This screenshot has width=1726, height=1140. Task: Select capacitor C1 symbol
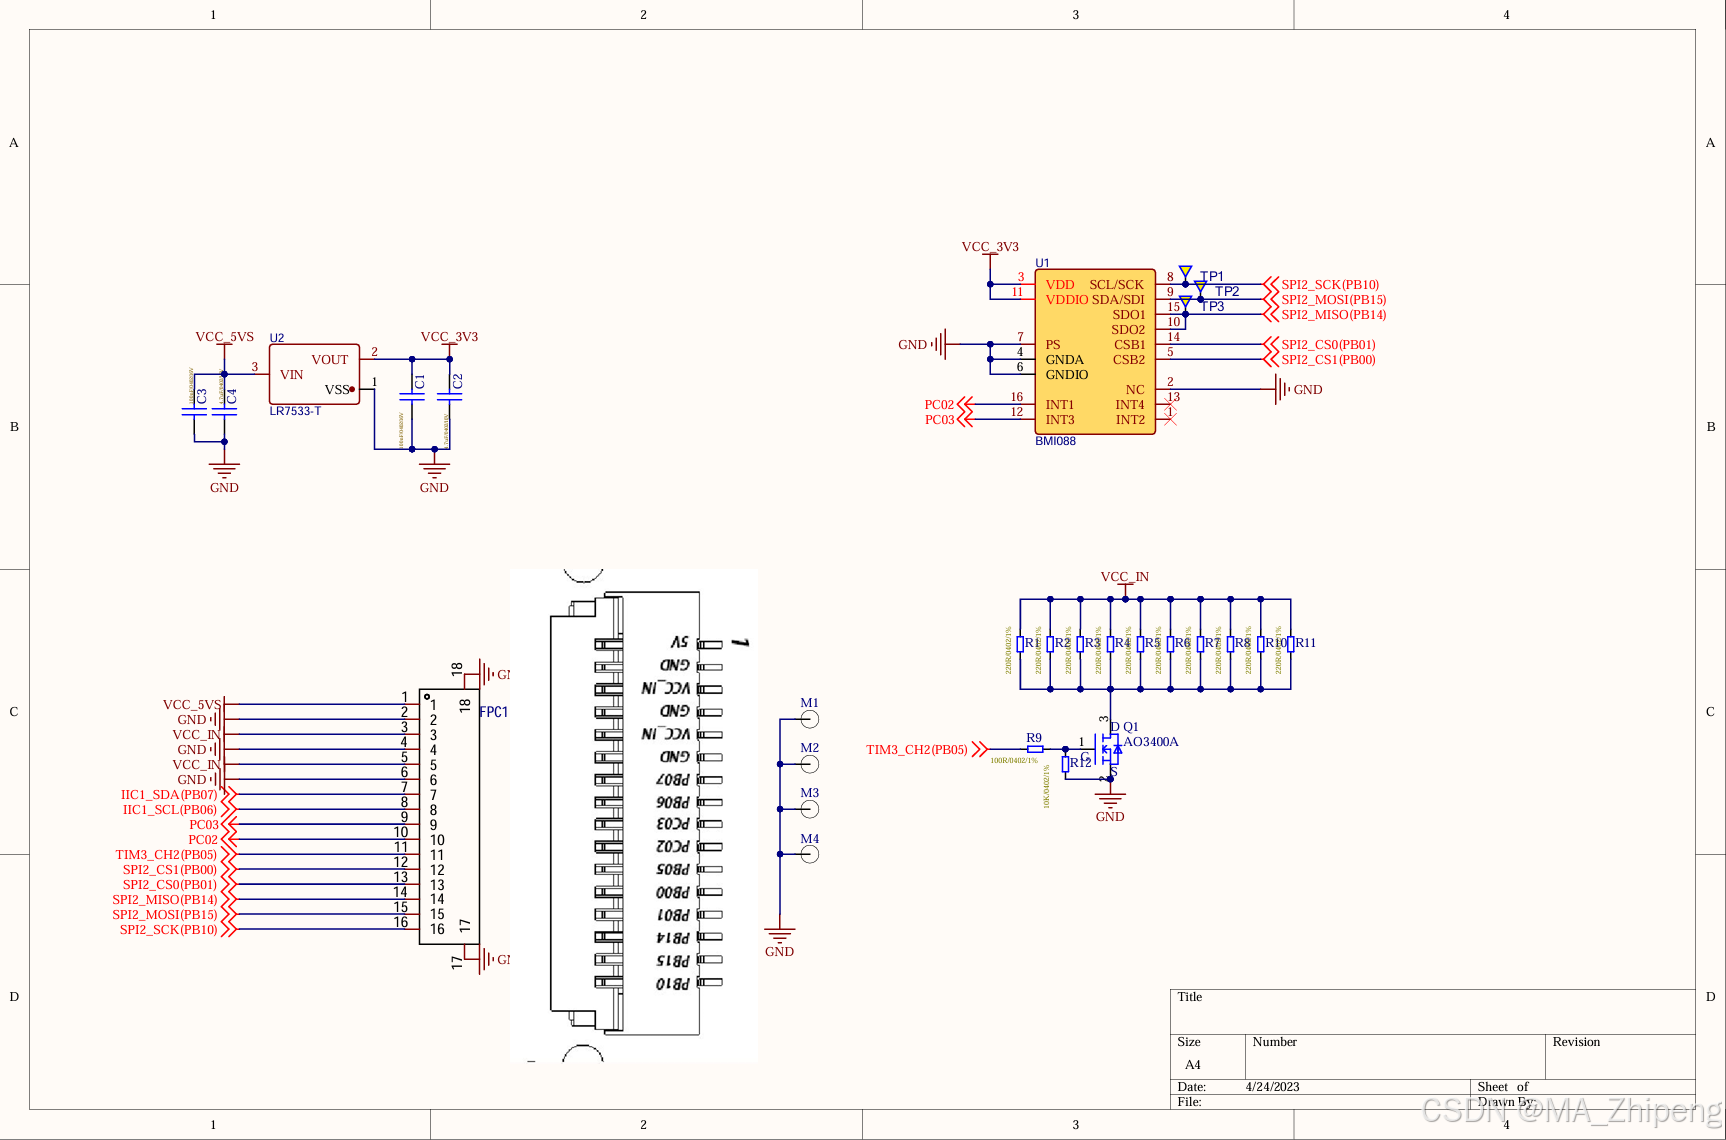[x=412, y=395]
